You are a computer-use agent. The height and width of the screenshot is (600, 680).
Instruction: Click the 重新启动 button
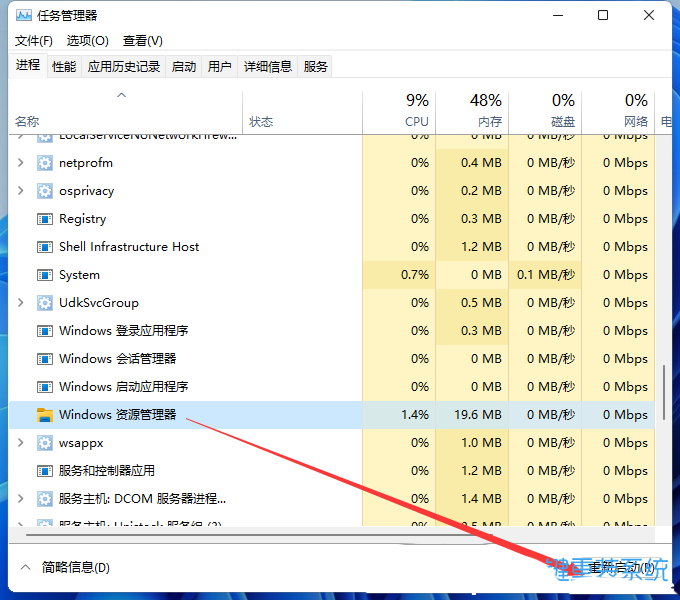621,567
